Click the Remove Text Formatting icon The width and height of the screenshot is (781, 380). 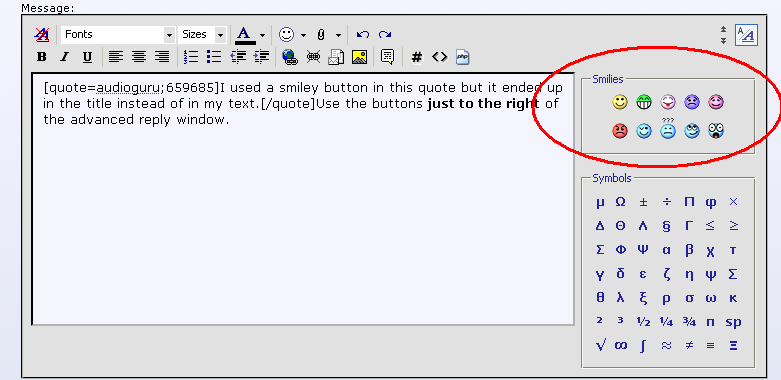coord(41,34)
